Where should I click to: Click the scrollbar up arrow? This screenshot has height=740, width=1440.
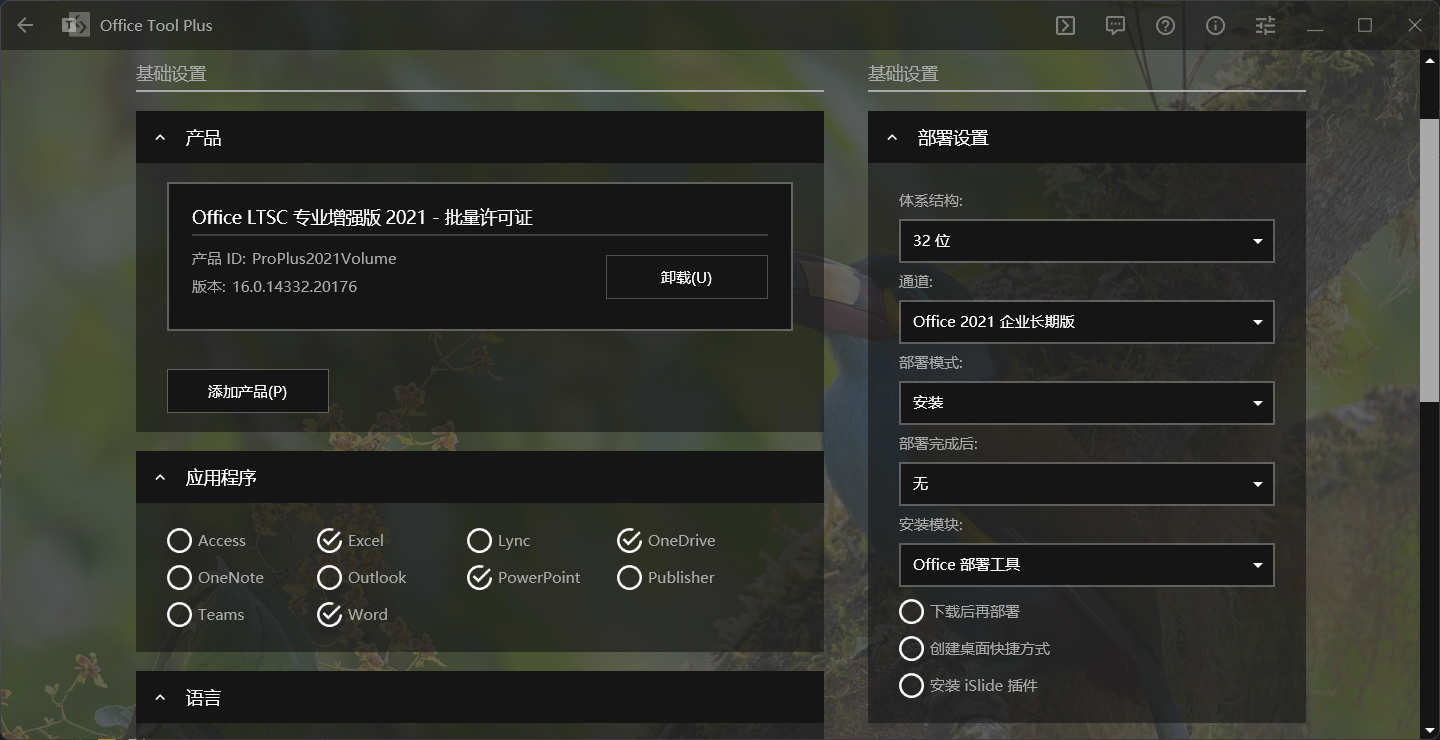(1430, 60)
